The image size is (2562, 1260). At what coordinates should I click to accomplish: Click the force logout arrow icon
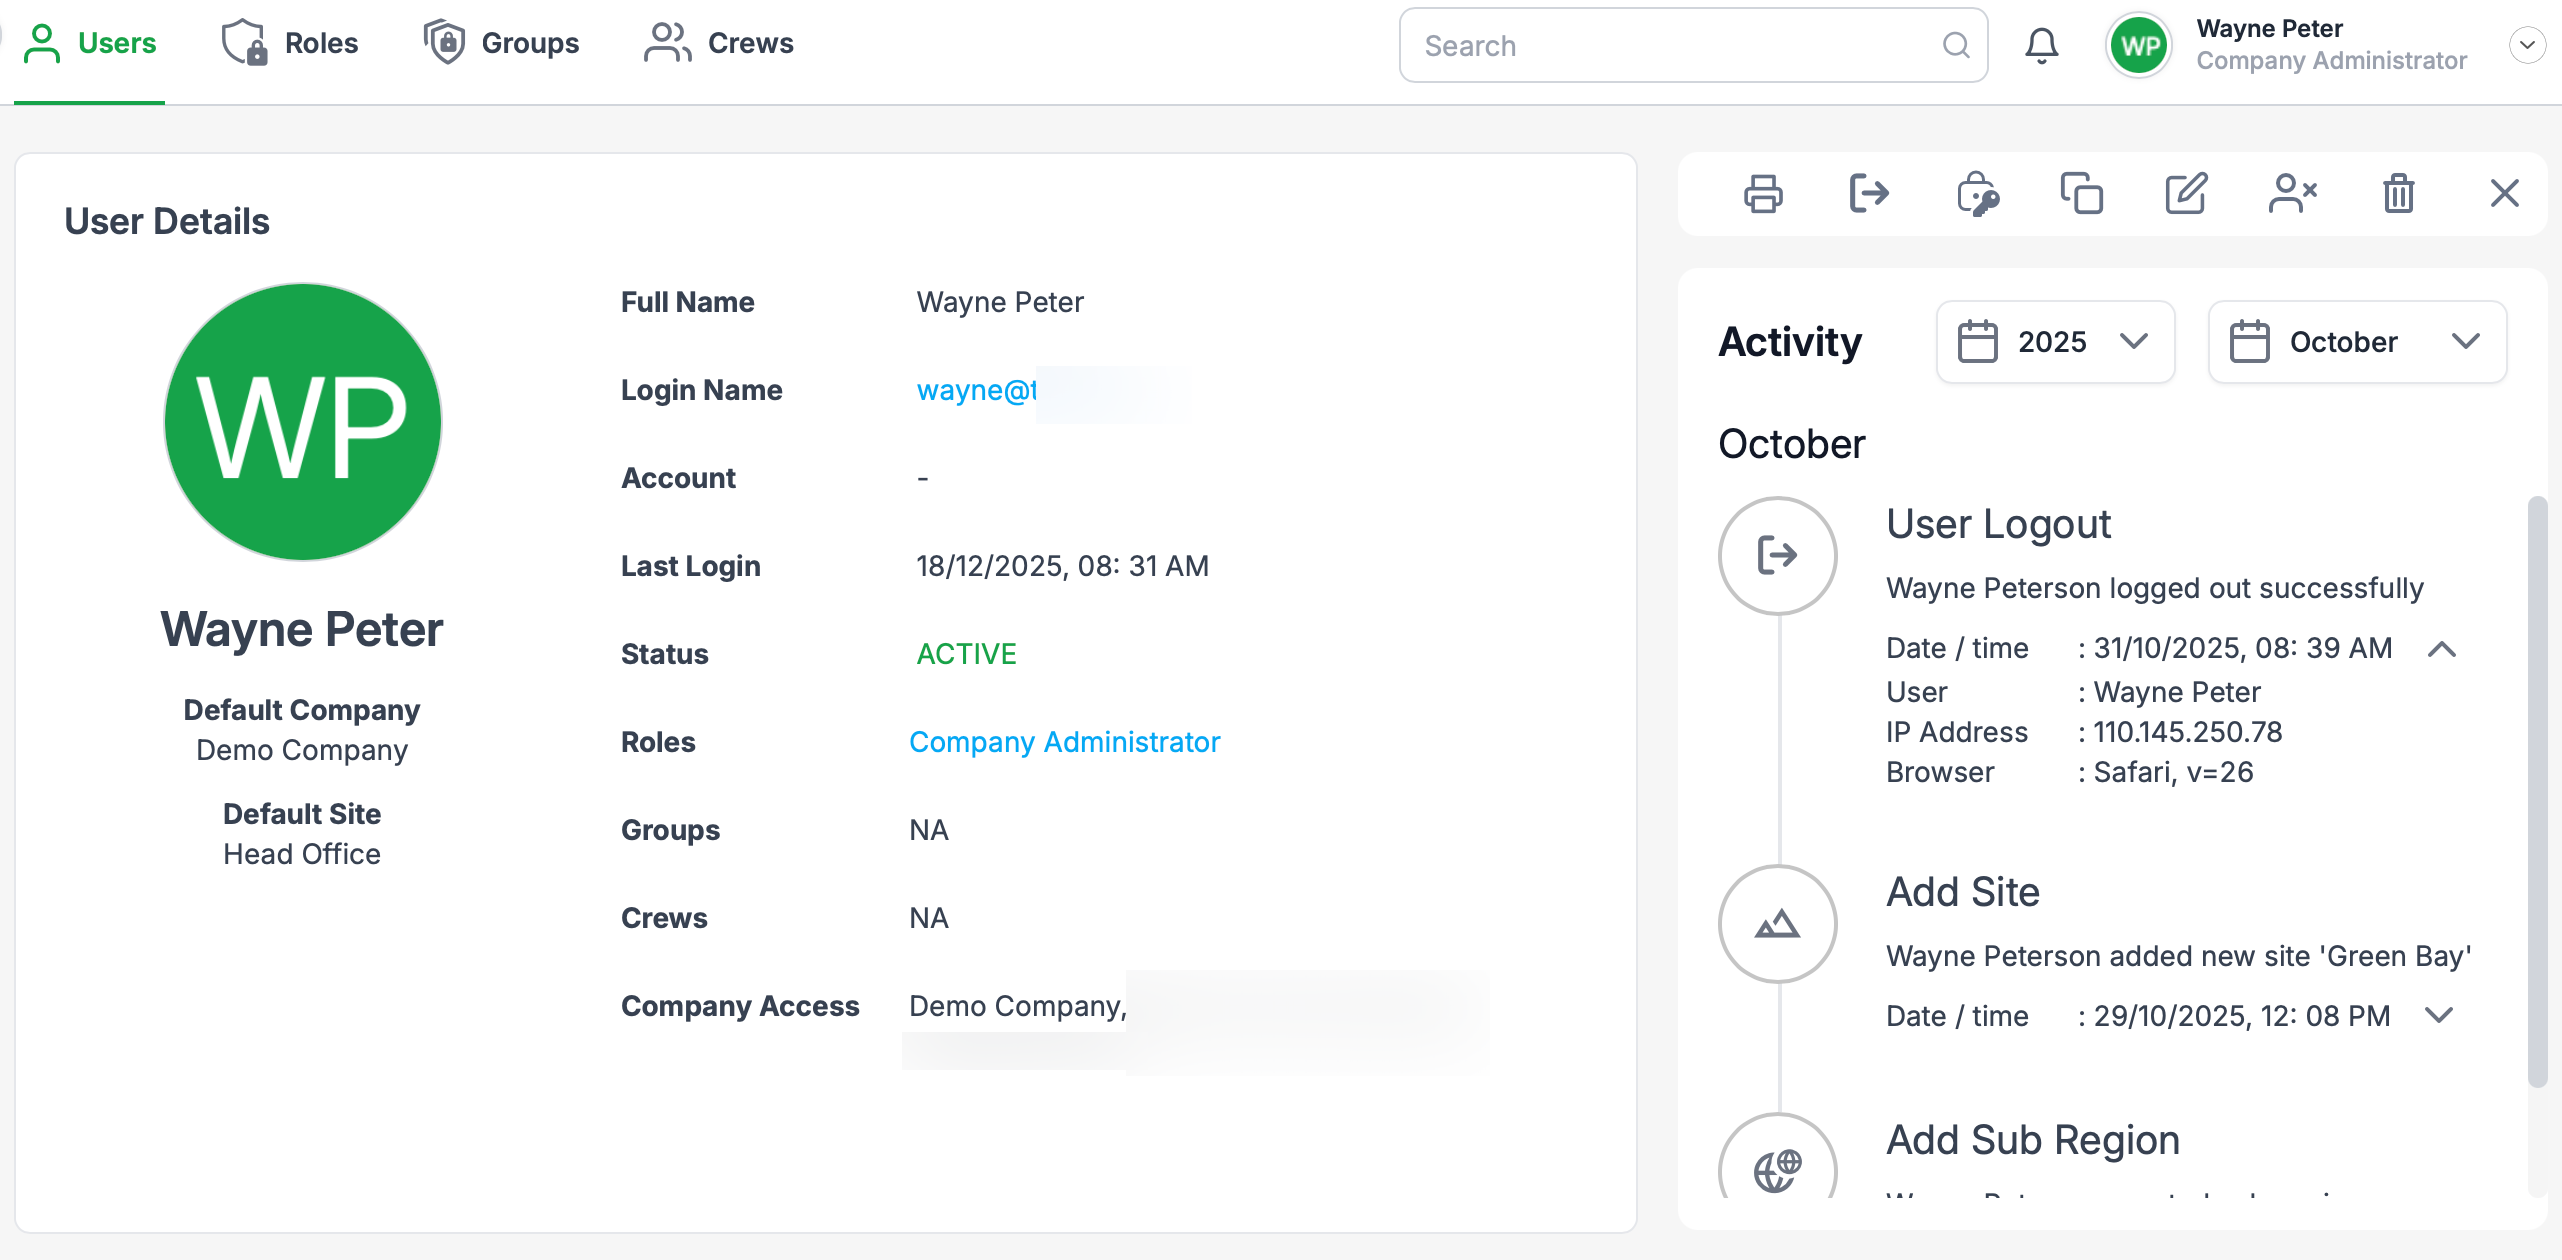tap(1868, 193)
